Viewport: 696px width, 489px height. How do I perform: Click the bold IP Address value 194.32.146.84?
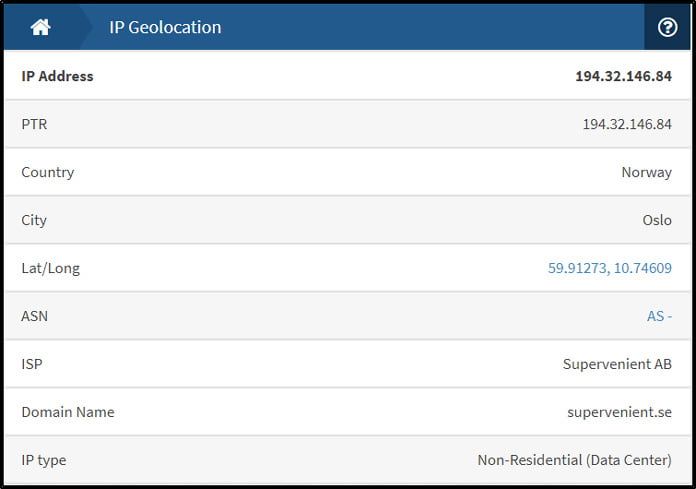point(623,76)
